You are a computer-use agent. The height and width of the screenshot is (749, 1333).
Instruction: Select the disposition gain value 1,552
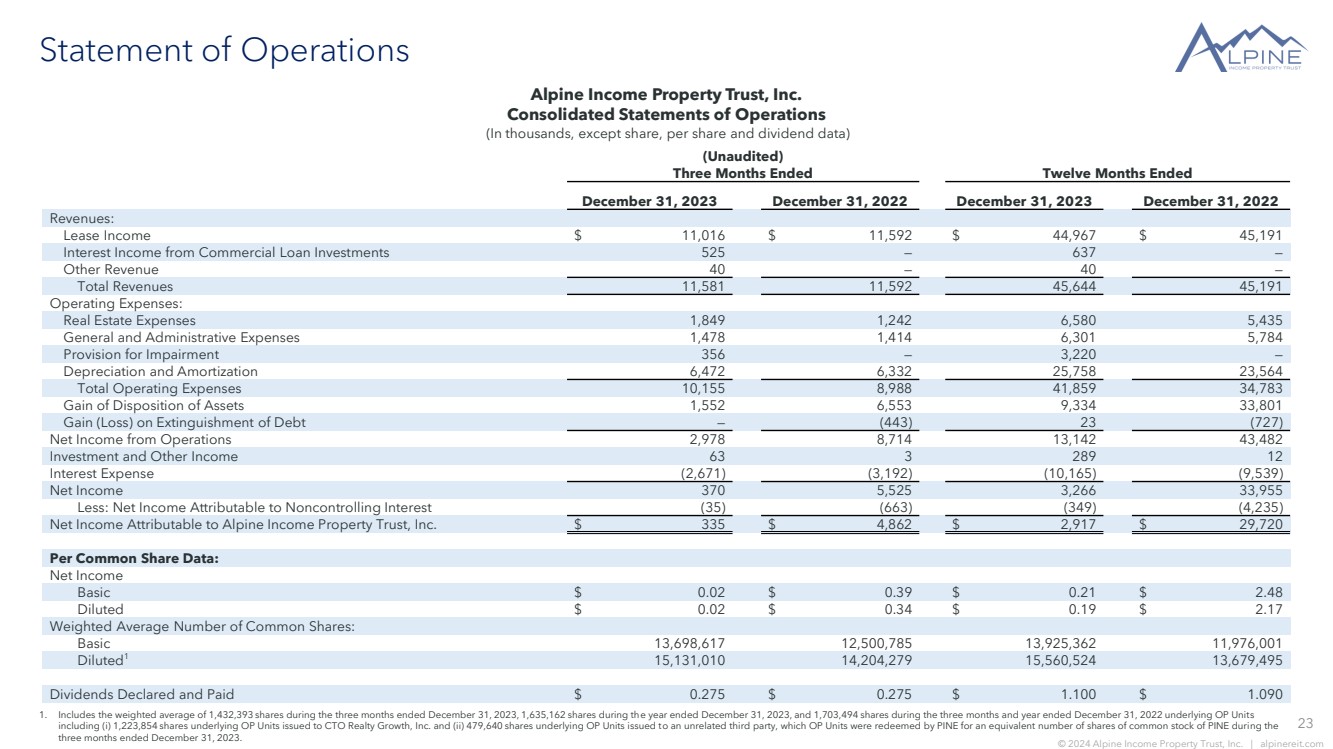pos(706,405)
